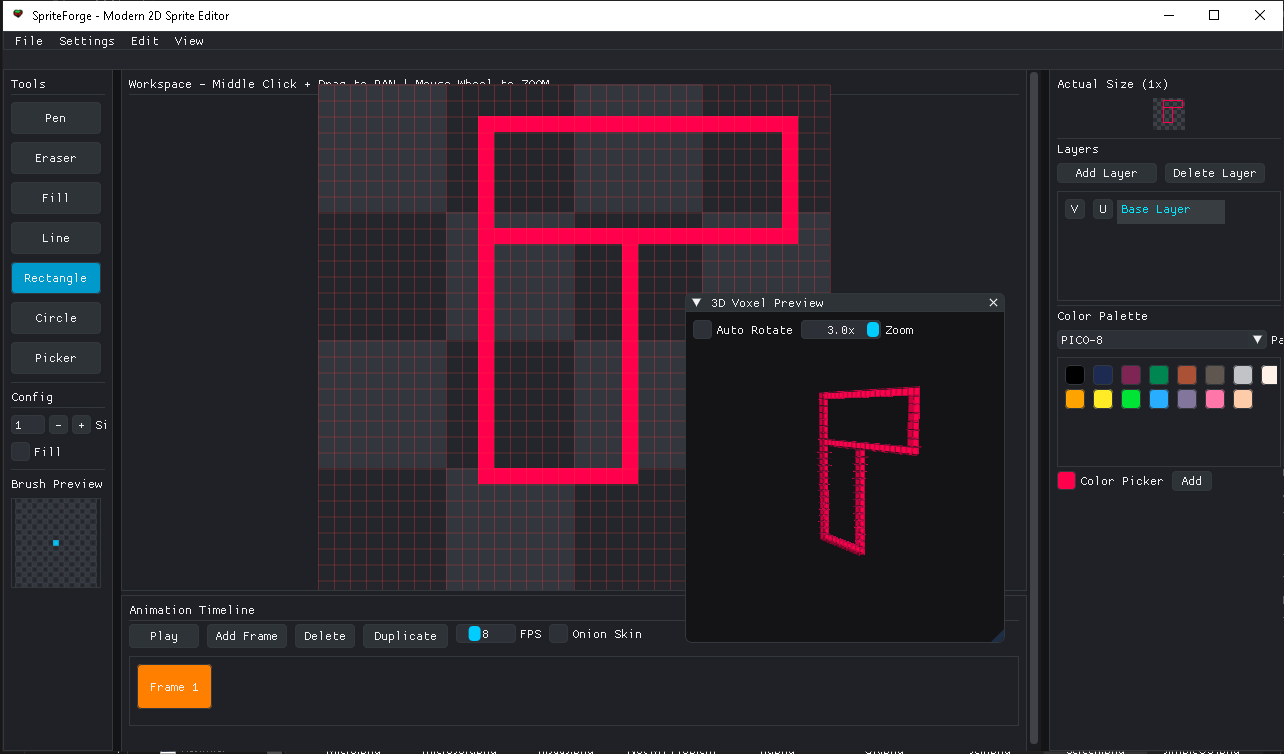Select Frame 1 in the timeline

click(x=174, y=687)
